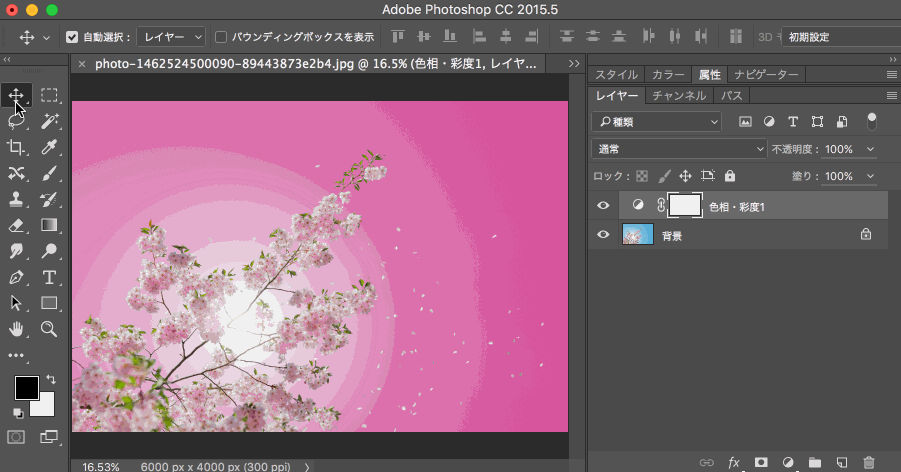The width and height of the screenshot is (901, 472).
Task: Select the Zoom tool
Action: coord(49,329)
